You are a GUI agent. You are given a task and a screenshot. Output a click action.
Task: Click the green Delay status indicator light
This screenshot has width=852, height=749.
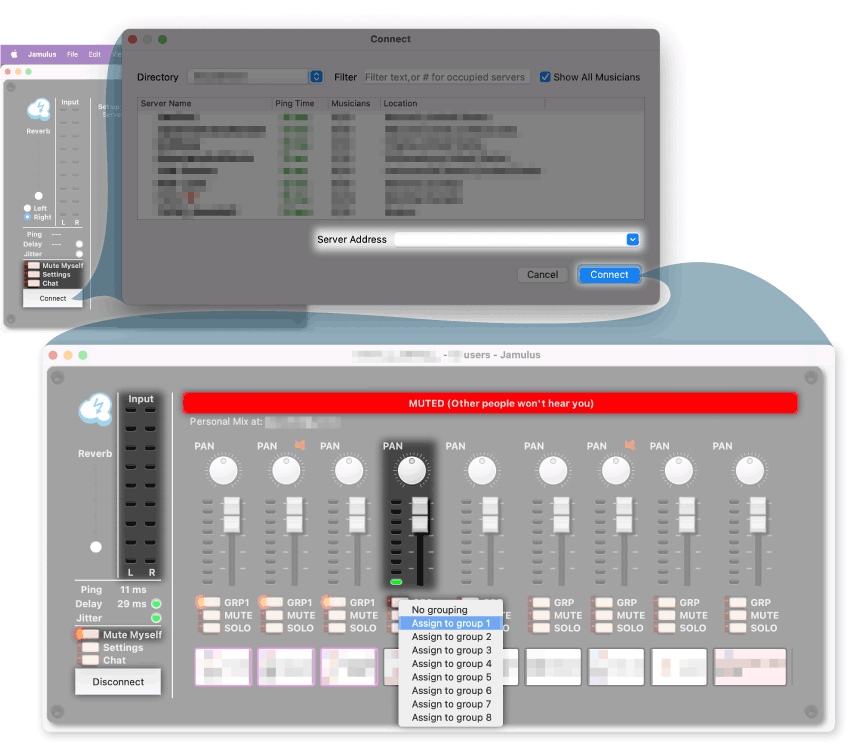156,604
